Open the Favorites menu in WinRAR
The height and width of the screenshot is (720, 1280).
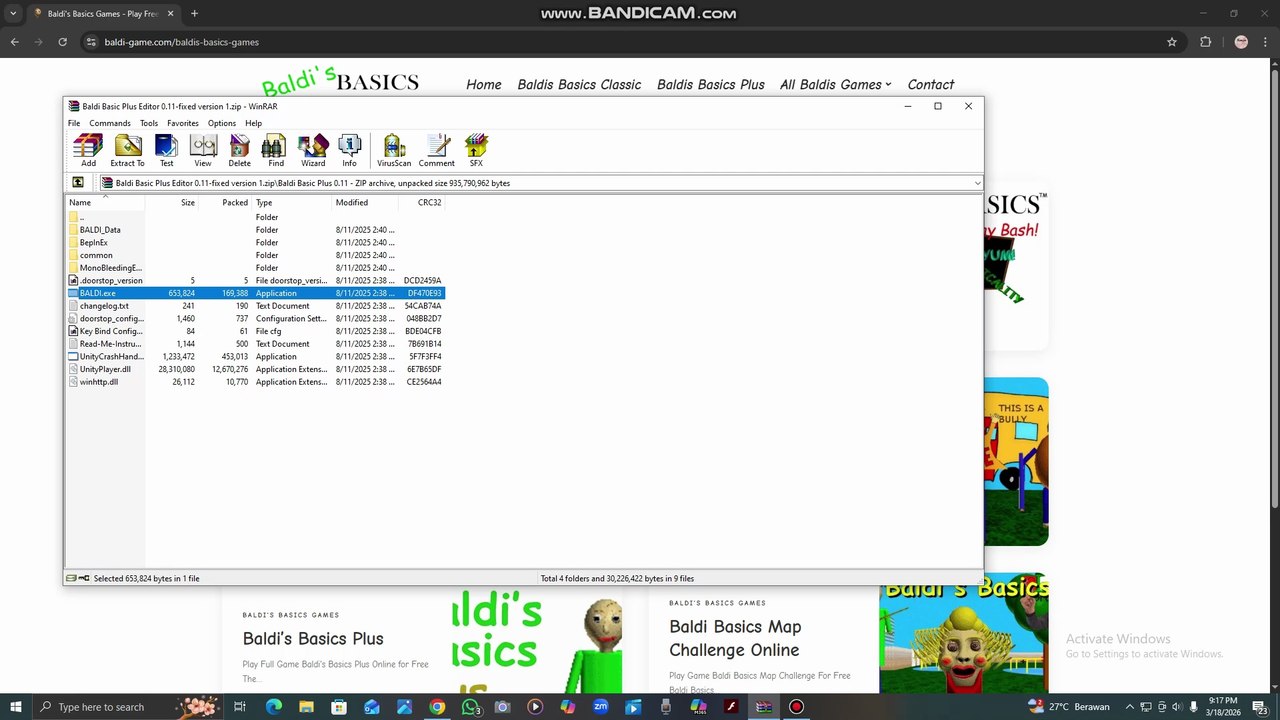183,123
